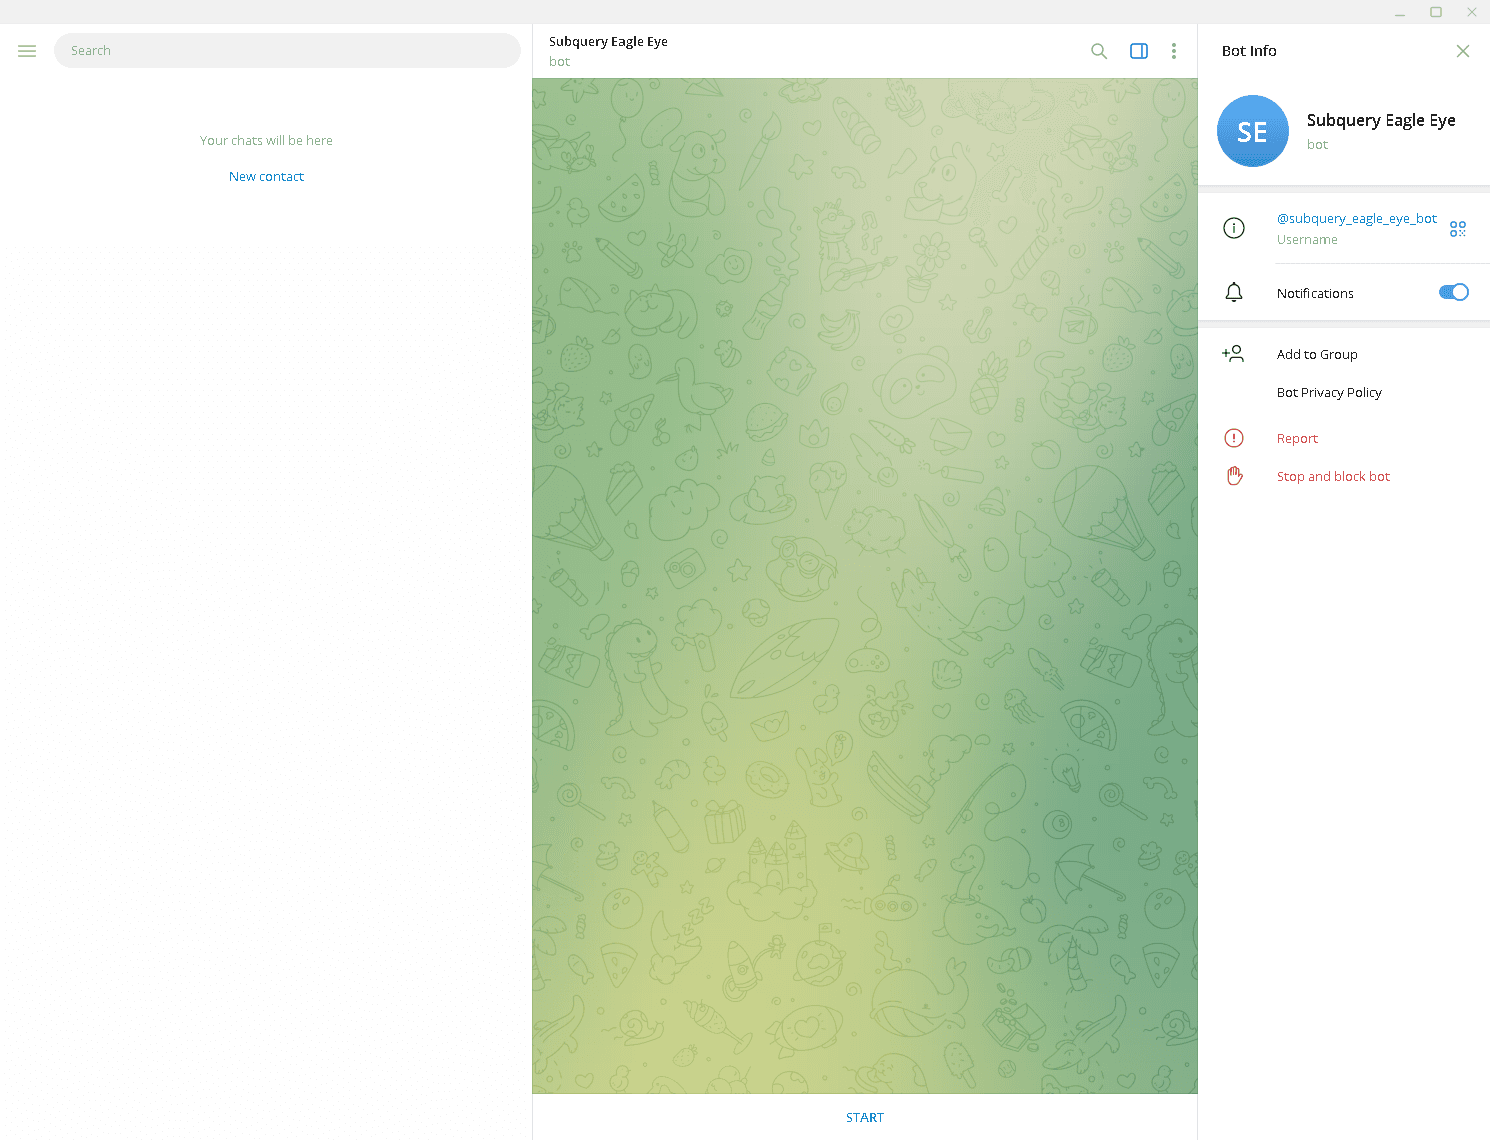Click the @subquery_eagle_eye_bot username link
This screenshot has width=1490, height=1140.
coord(1357,218)
